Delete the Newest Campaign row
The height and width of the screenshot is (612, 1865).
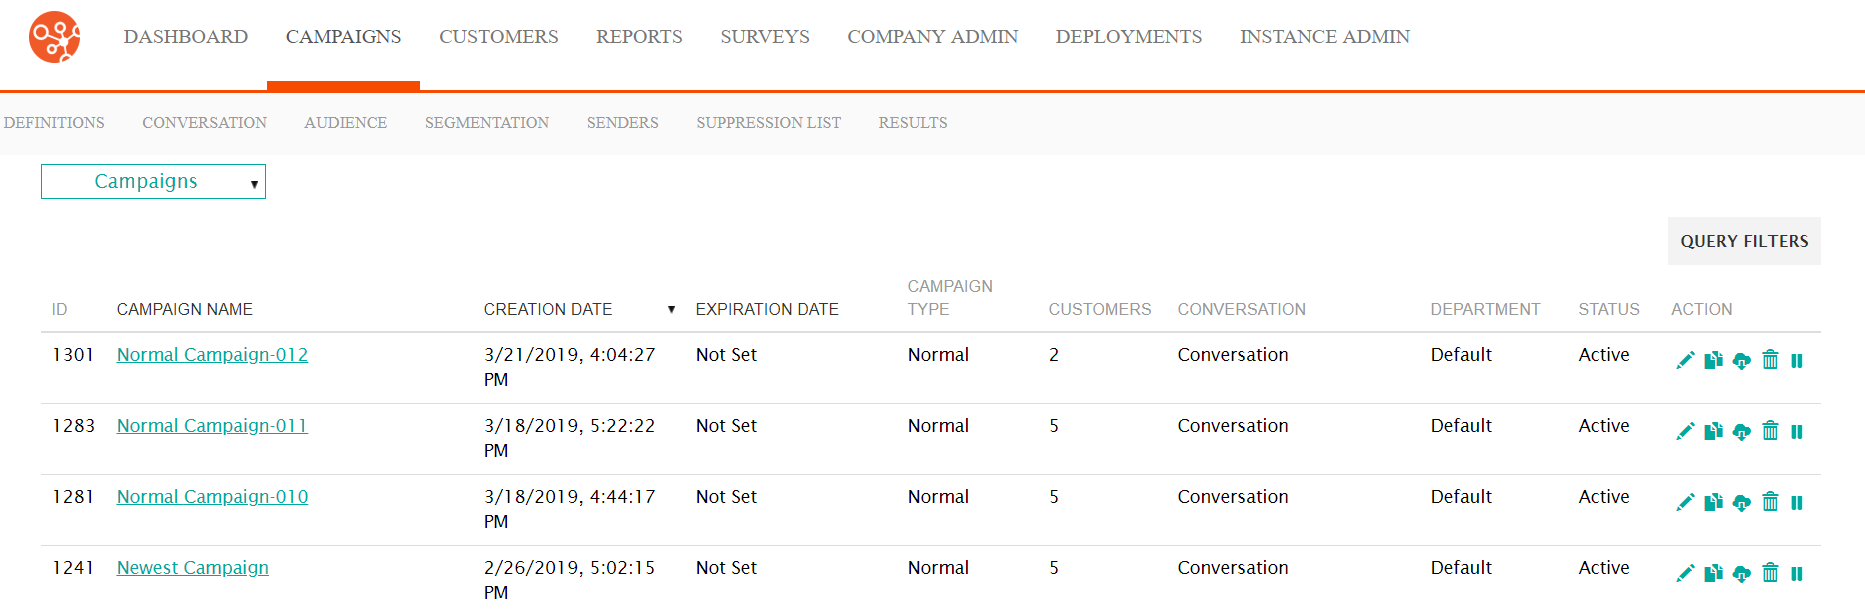1770,574
